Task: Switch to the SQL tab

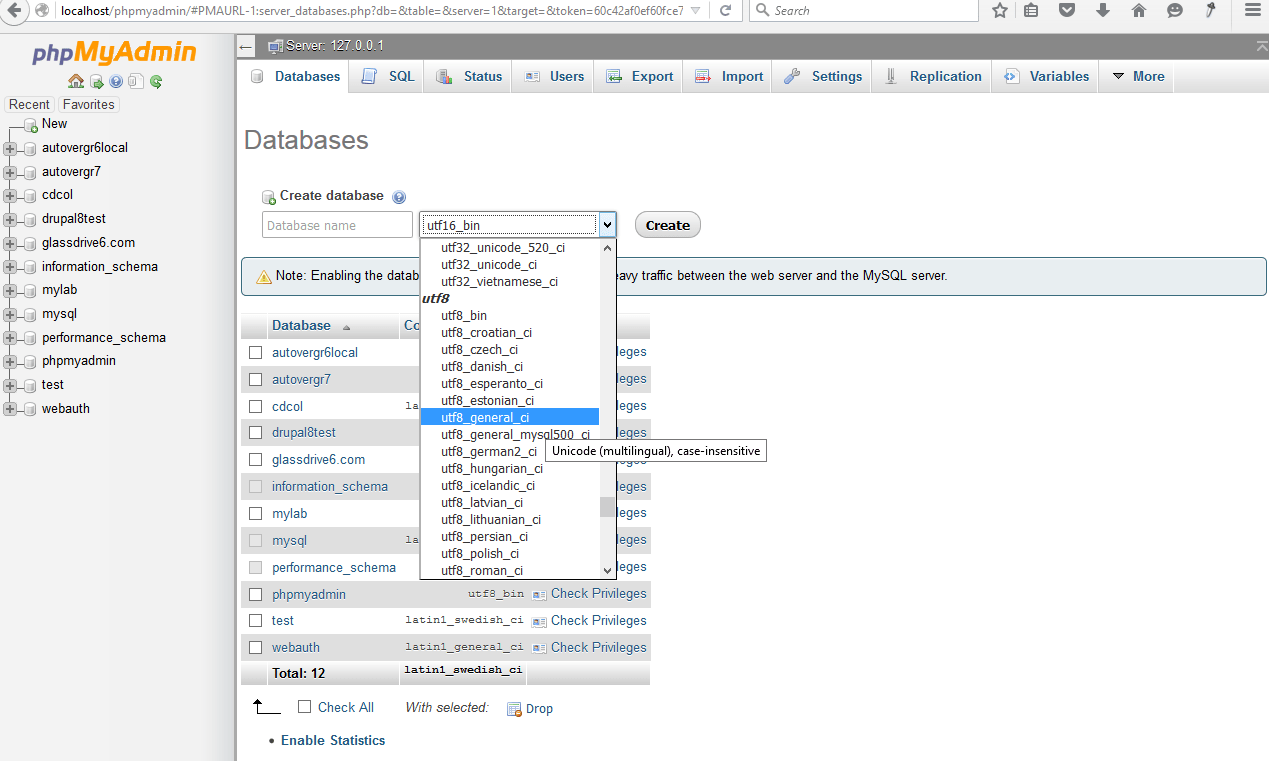Action: pyautogui.click(x=385, y=76)
